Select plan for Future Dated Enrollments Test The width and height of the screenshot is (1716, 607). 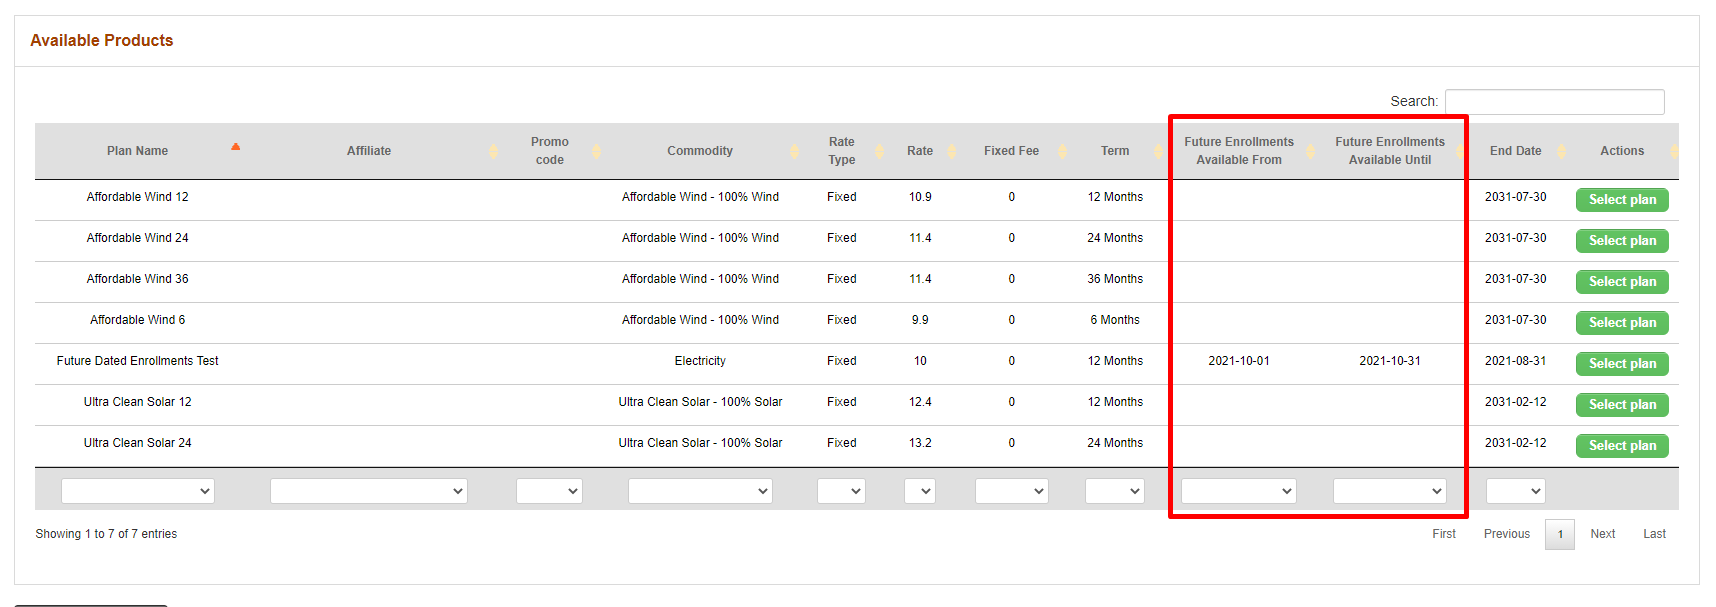click(x=1622, y=364)
